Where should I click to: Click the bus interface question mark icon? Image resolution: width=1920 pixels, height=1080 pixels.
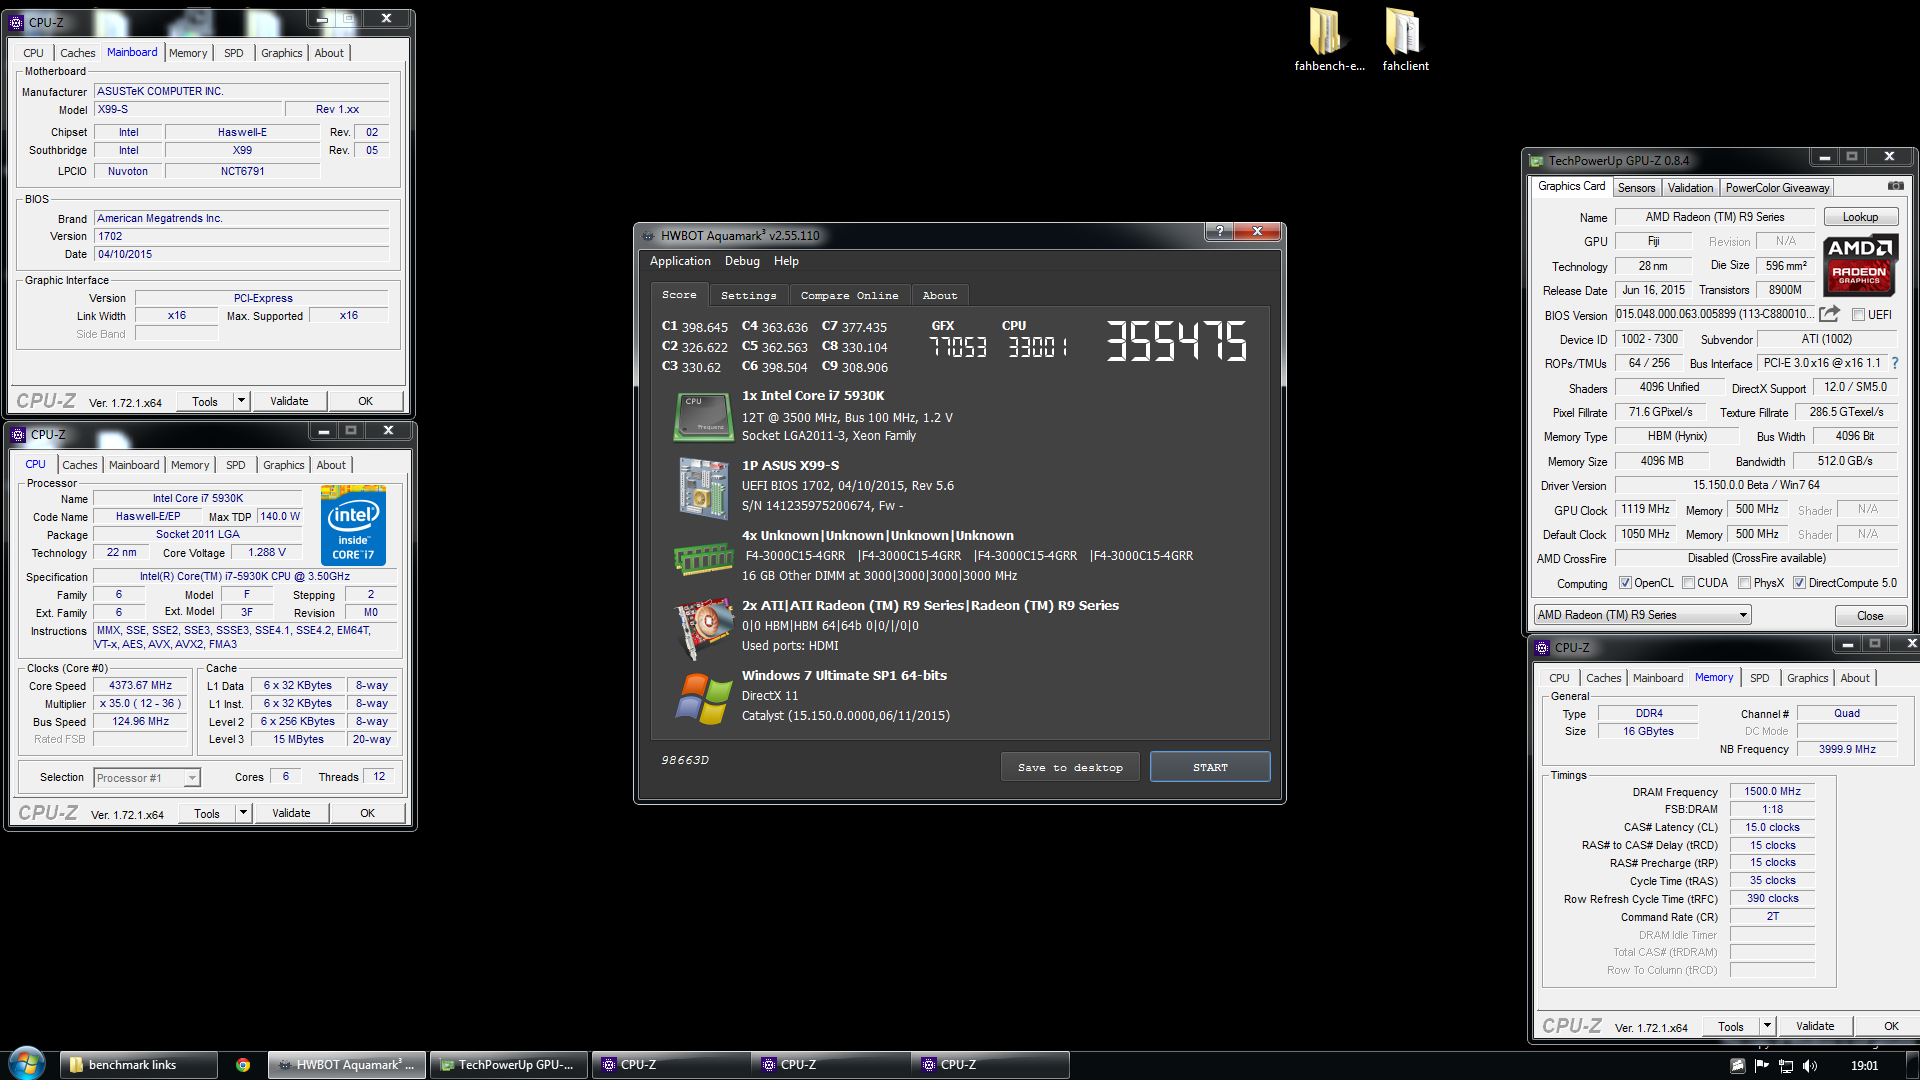[x=1894, y=363]
